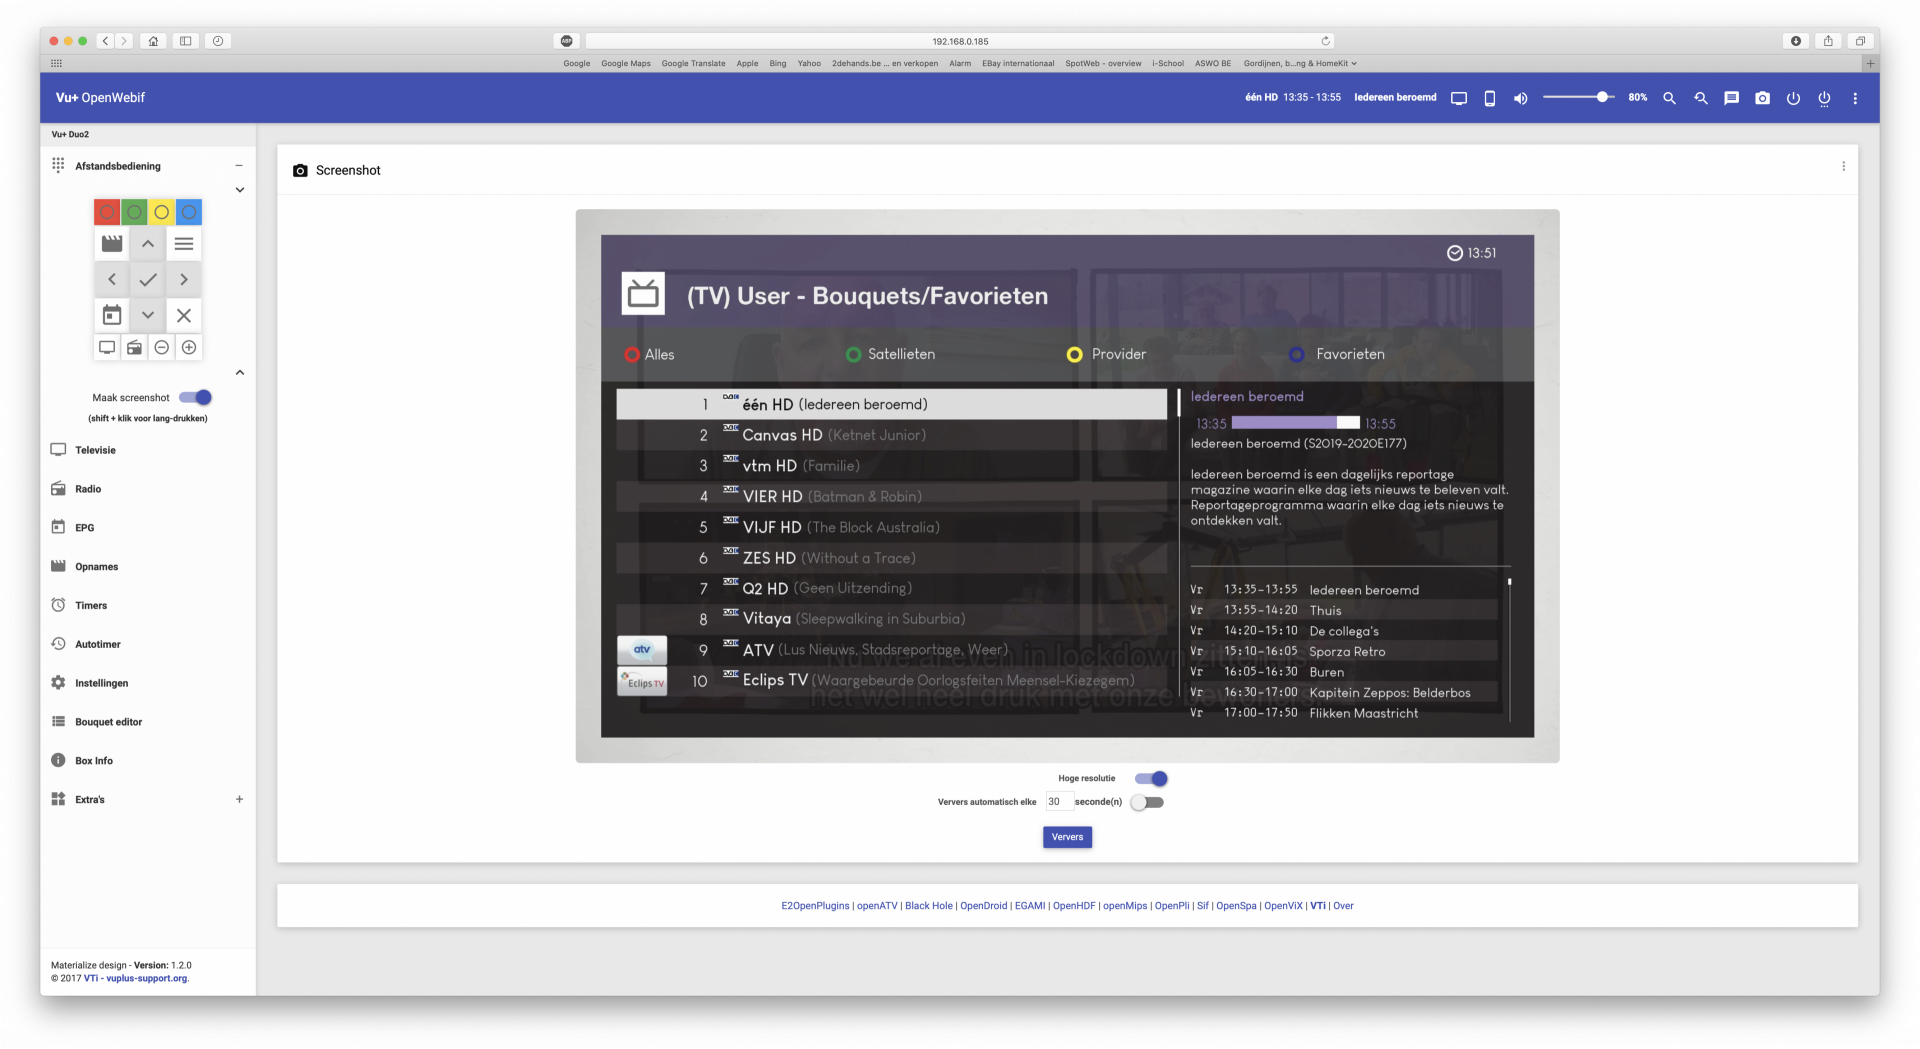Screen dimensions: 1920x1049
Task: Open the openATV link in footer
Action: pos(877,906)
